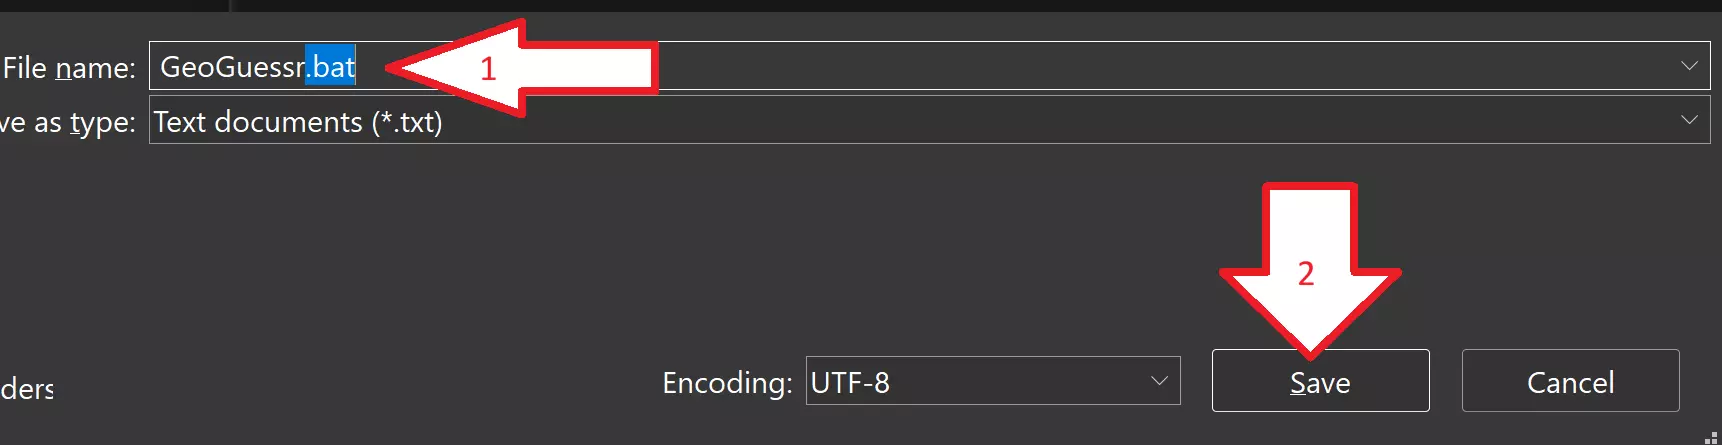Click the "Save as type:" label
1722x445 pixels.
tap(67, 122)
